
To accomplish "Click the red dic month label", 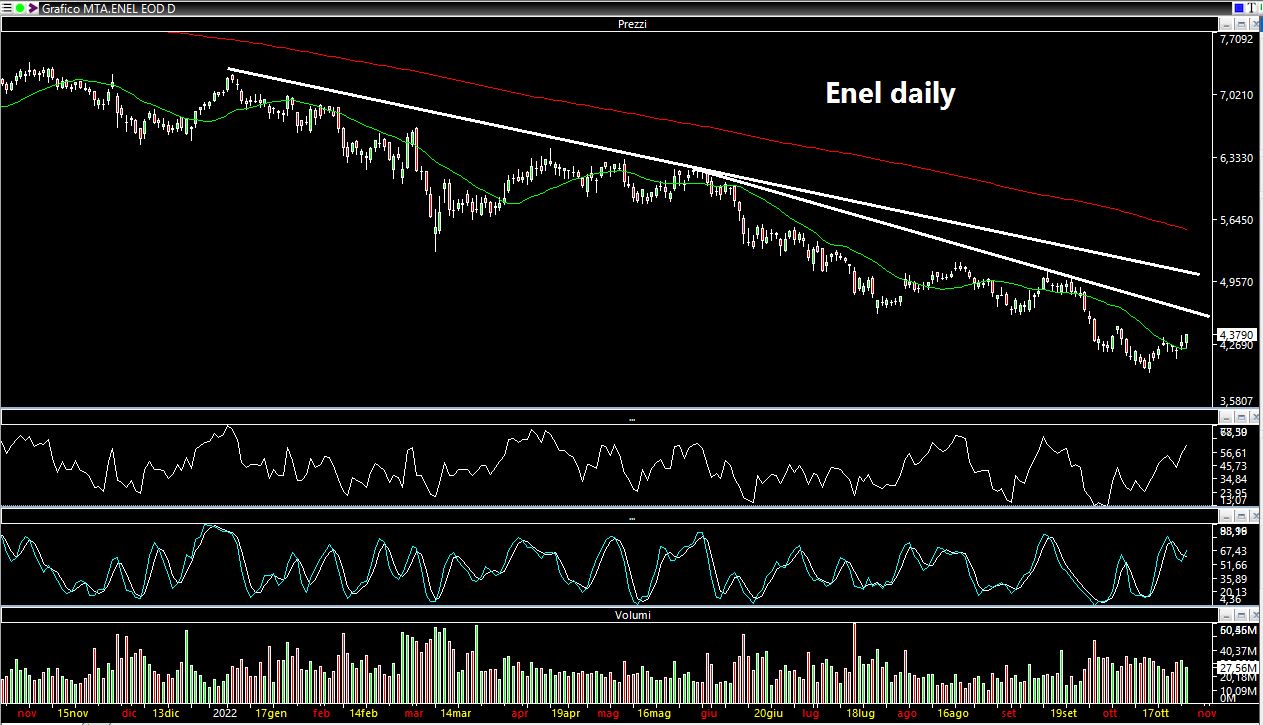I will (x=129, y=714).
